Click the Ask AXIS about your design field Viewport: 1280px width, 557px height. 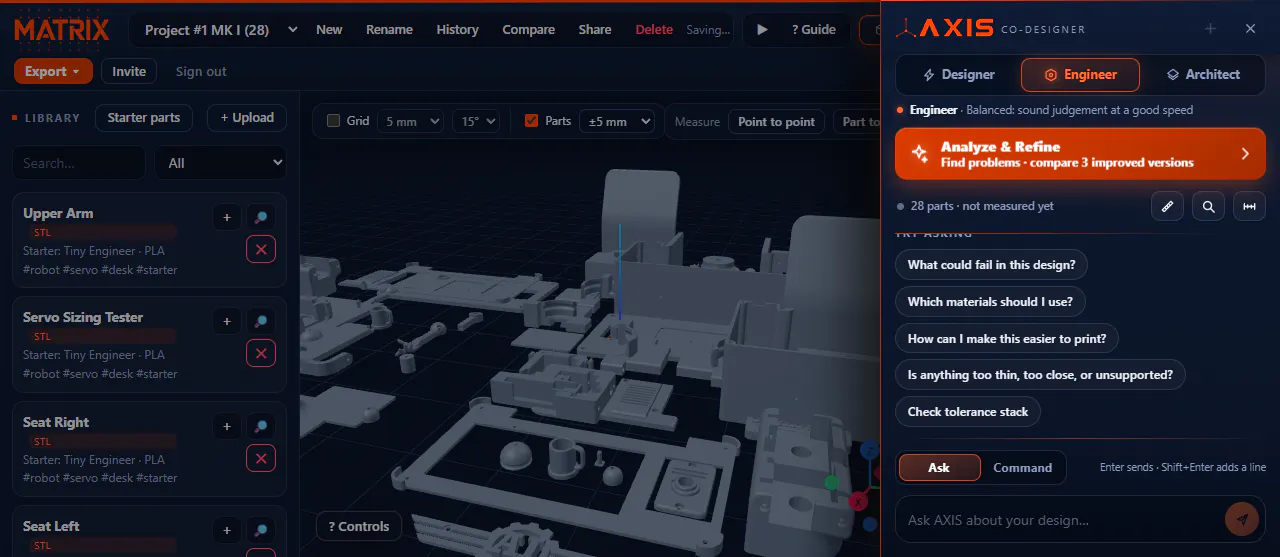coord(1060,520)
